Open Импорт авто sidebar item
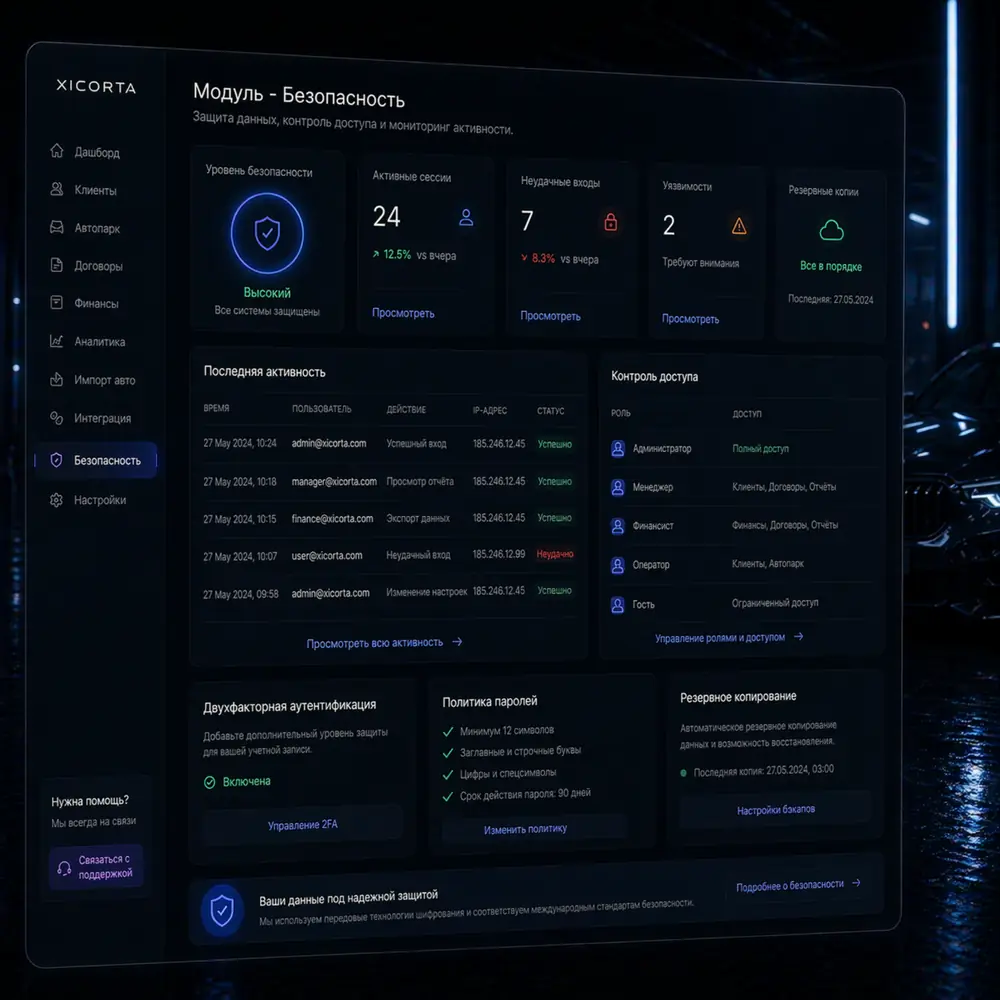The width and height of the screenshot is (1000, 1000). point(92,379)
